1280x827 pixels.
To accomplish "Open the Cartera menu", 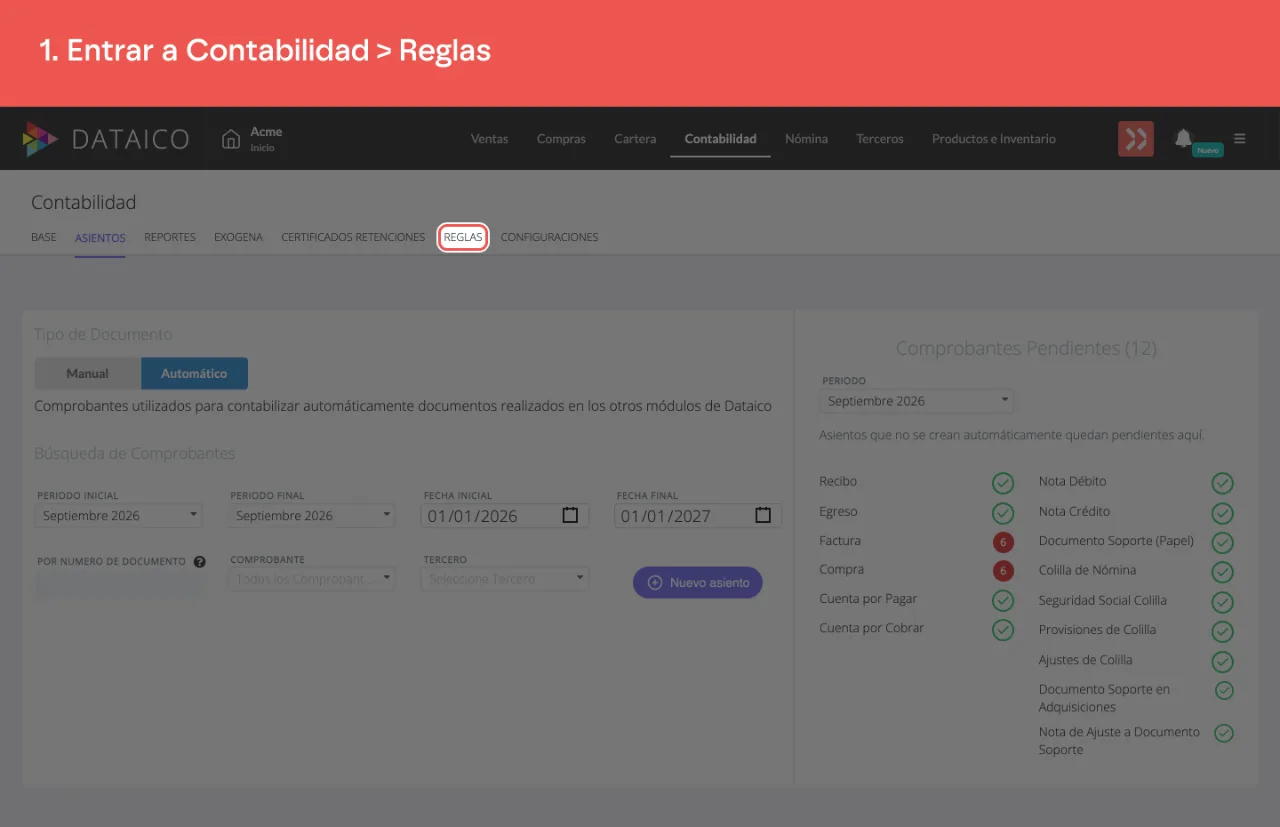I will pos(635,139).
